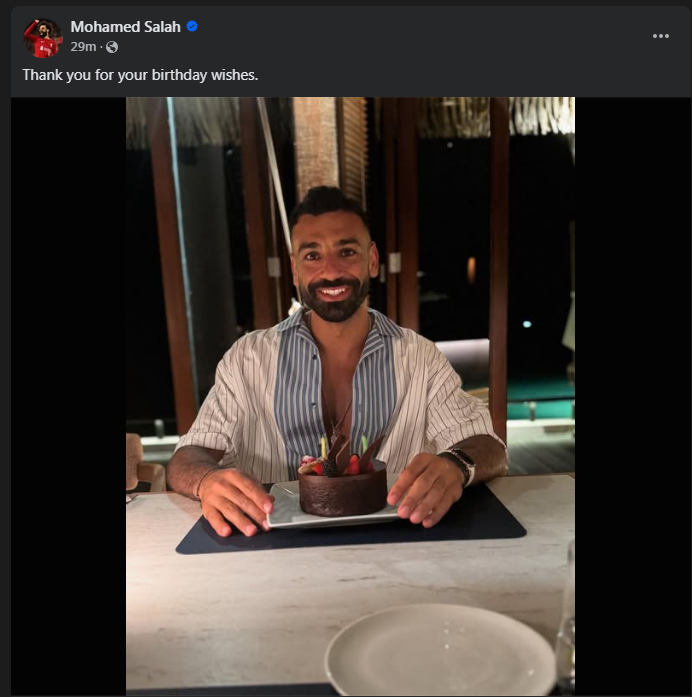Click the empty white plate in photo
This screenshot has height=697, width=692.
pyautogui.click(x=439, y=650)
